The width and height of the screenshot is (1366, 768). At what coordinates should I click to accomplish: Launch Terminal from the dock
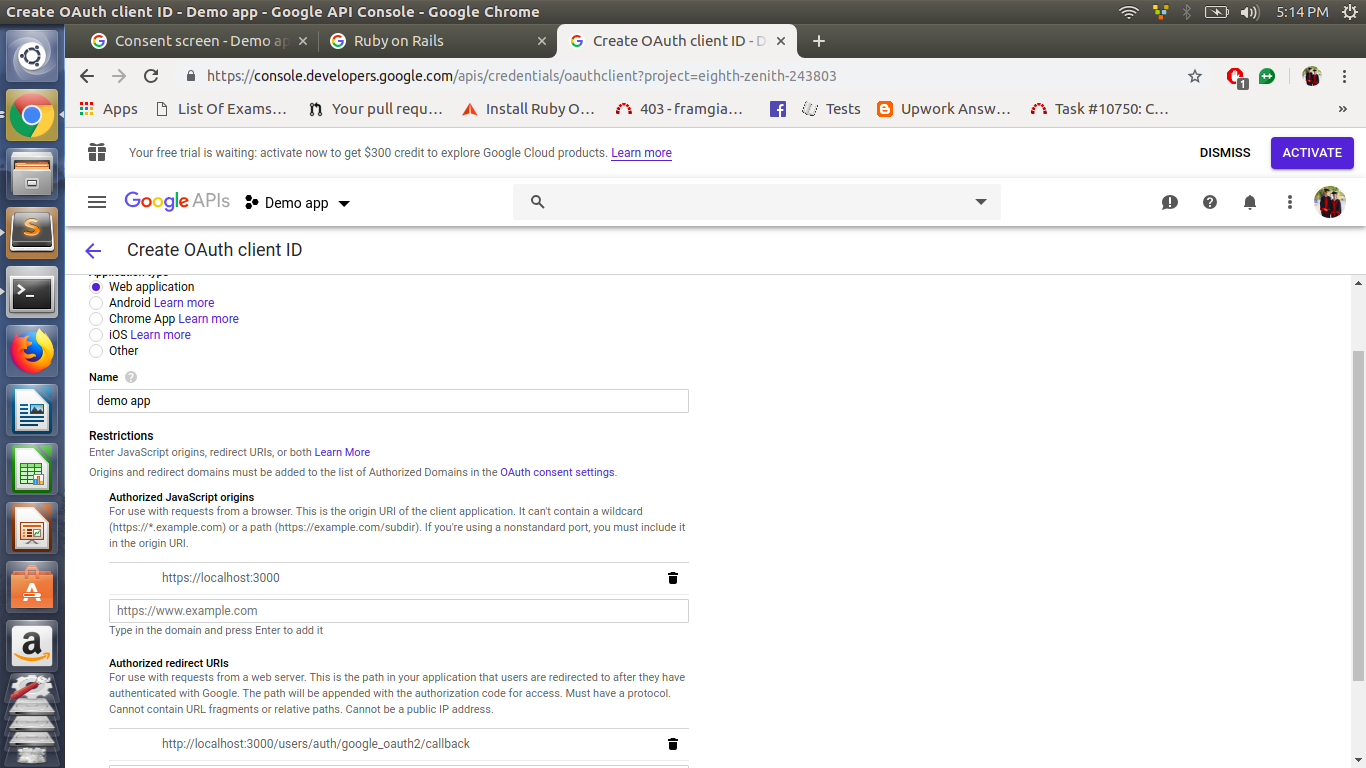32,294
